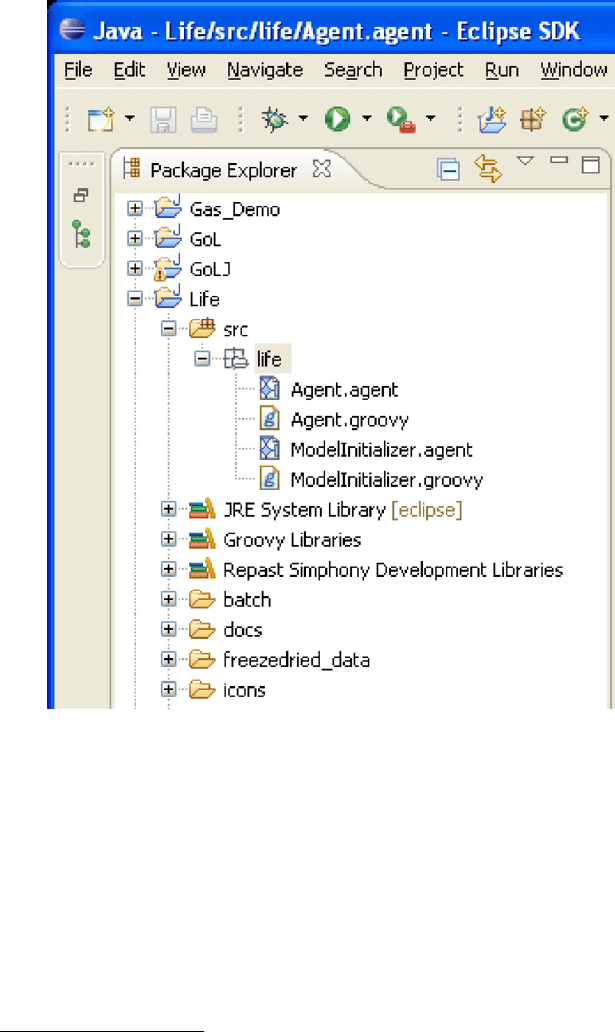This screenshot has height=1032, width=615.
Task: Select the batch folder
Action: pos(247,600)
